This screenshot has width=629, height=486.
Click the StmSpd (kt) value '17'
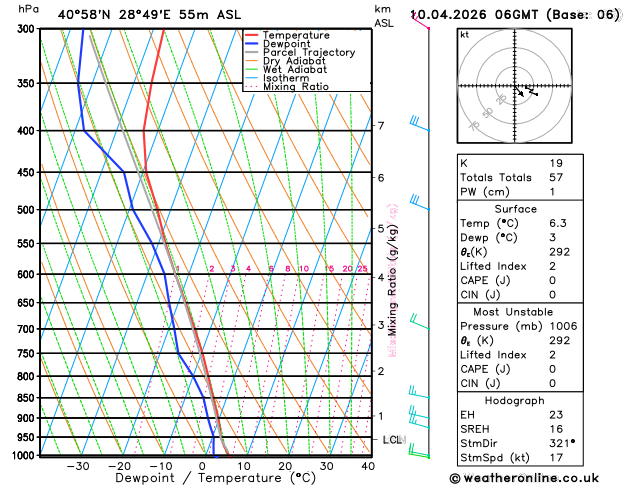coord(556,458)
